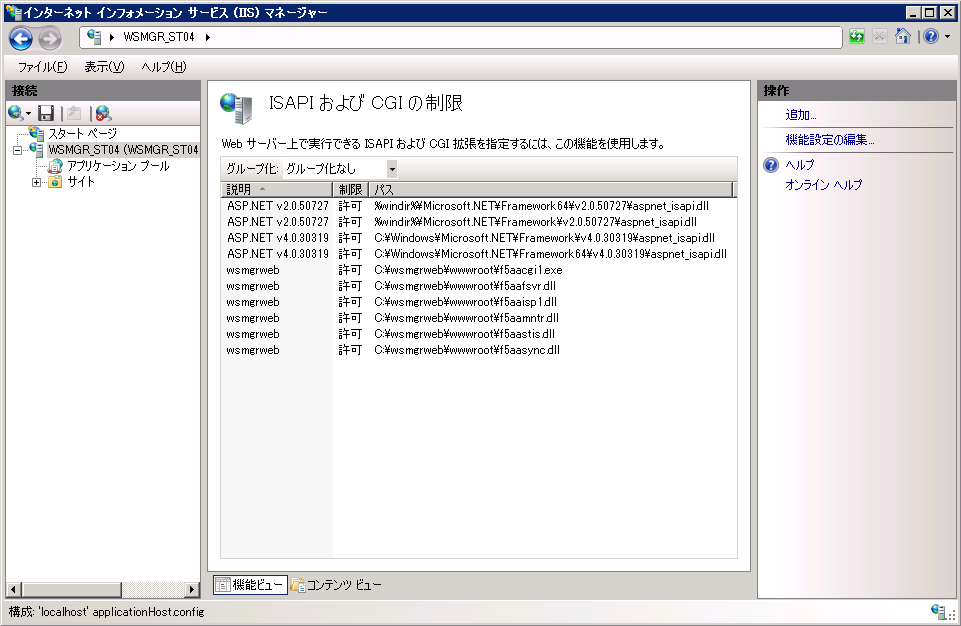Click the IIS Manager icon in the title bar
This screenshot has width=961, height=626.
(13, 12)
